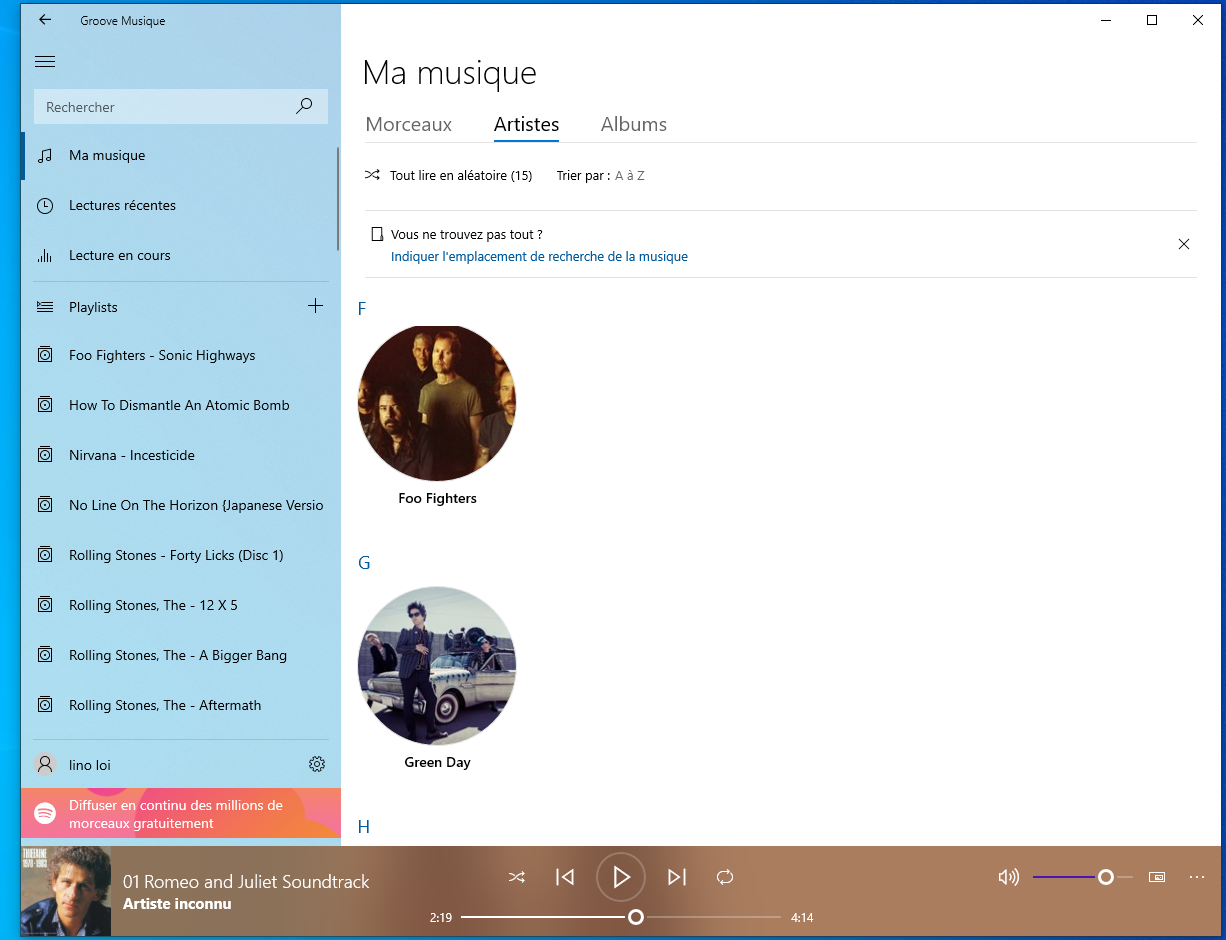The image size is (1226, 940).
Task: Toggle shuffle in the player bar
Action: click(x=517, y=877)
